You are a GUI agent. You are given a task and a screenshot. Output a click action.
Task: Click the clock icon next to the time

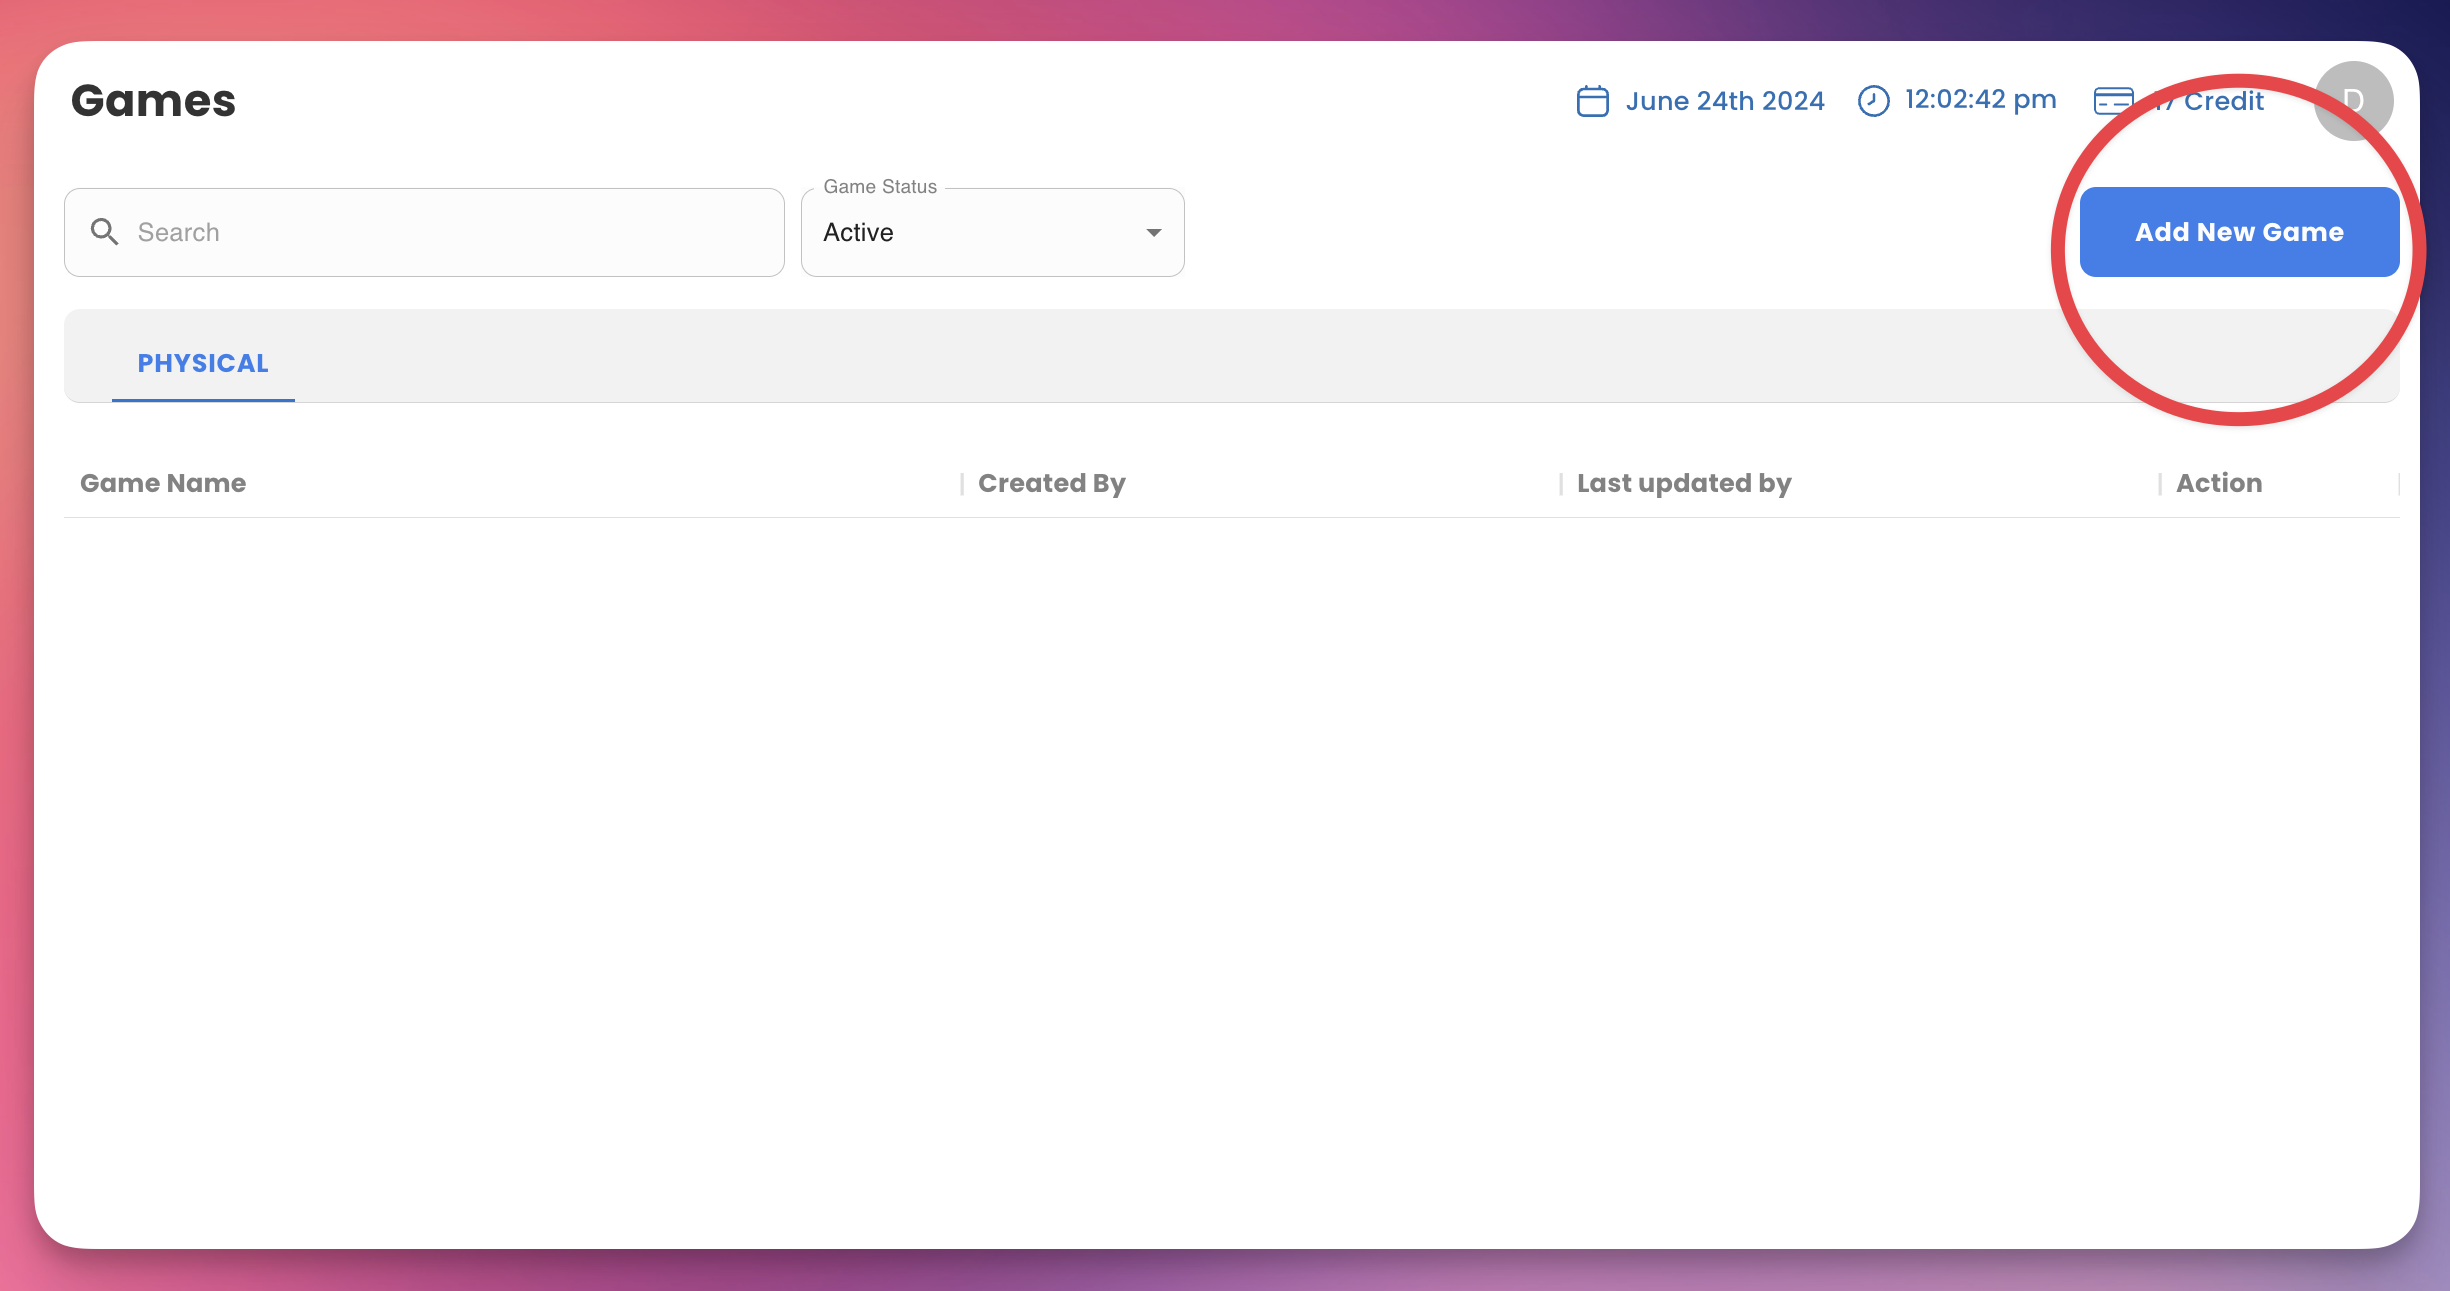coord(1873,101)
